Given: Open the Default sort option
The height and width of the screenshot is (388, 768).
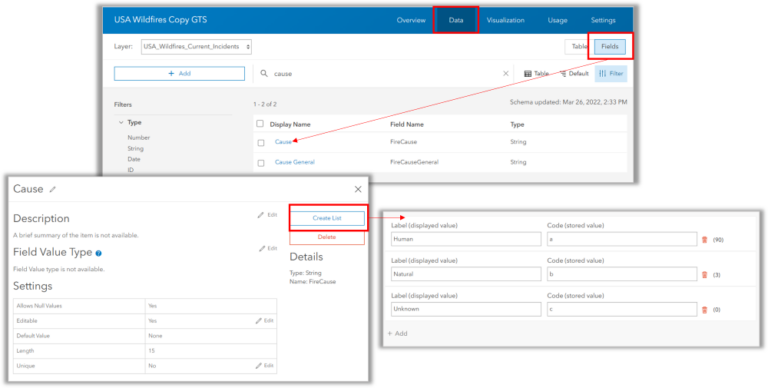Looking at the screenshot, I should (574, 73).
